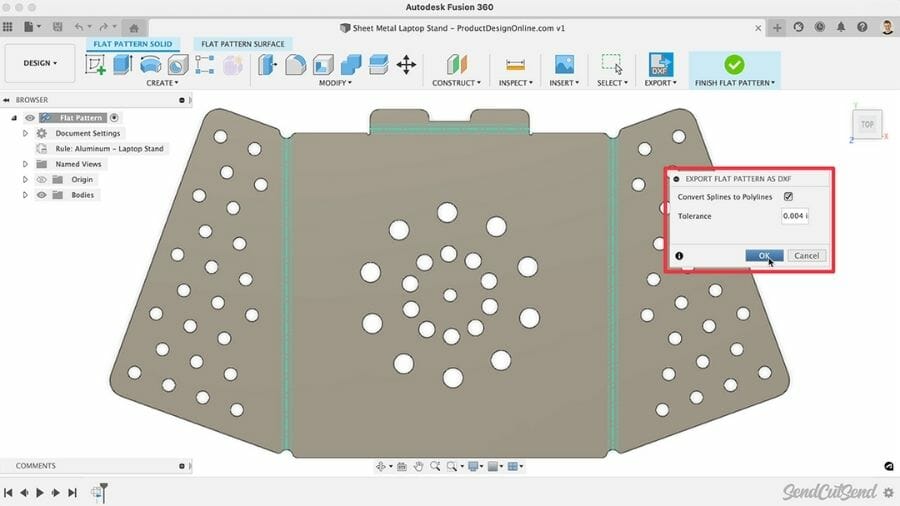
Task: Click the TOP face of ViewCube
Action: (867, 124)
